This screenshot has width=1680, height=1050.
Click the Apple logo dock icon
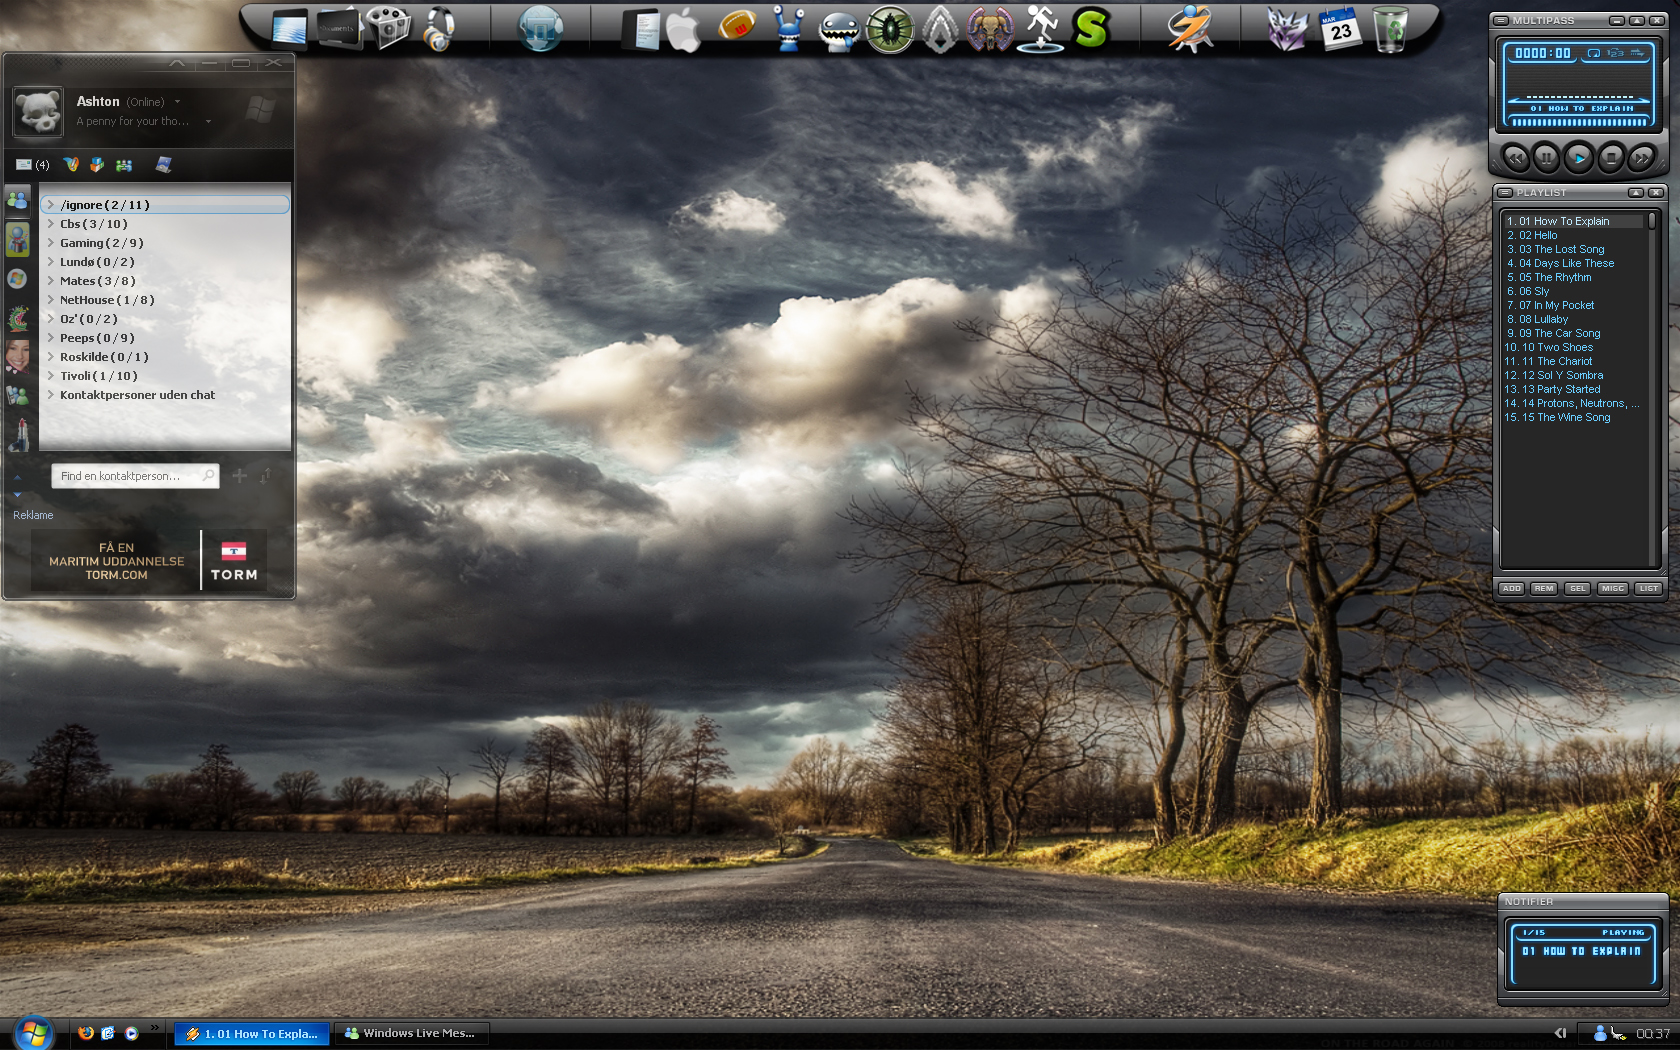point(684,29)
